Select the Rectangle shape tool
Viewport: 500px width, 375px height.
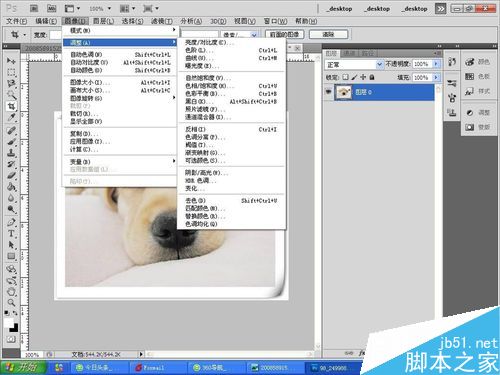[11, 256]
